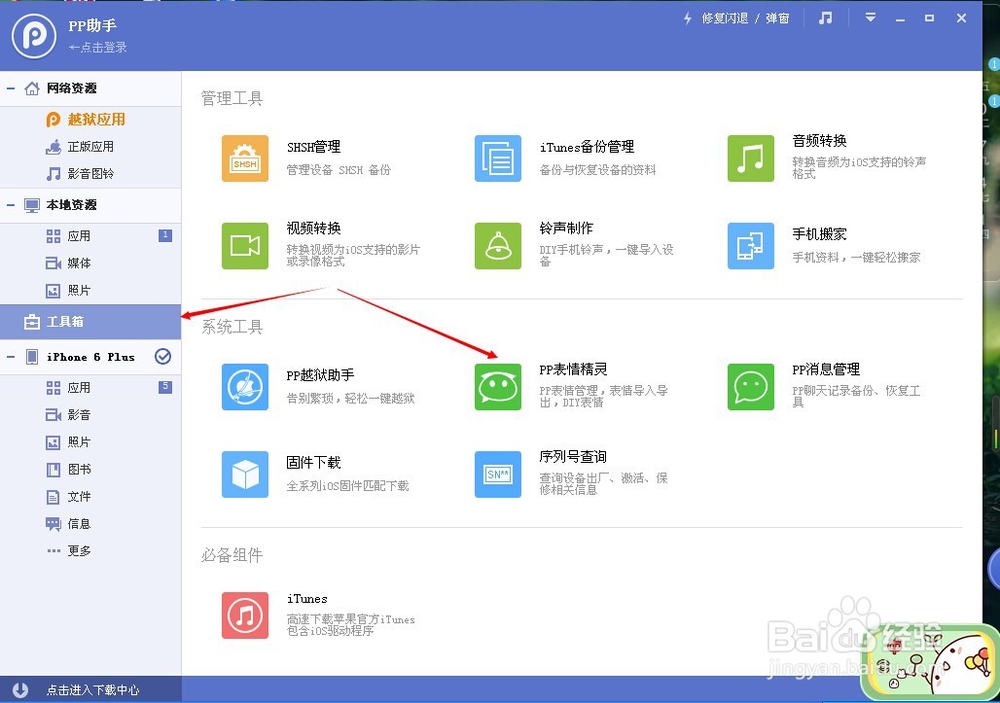This screenshot has width=1000, height=703.
Task: Open 应用 under 本地资源
Action: point(91,236)
